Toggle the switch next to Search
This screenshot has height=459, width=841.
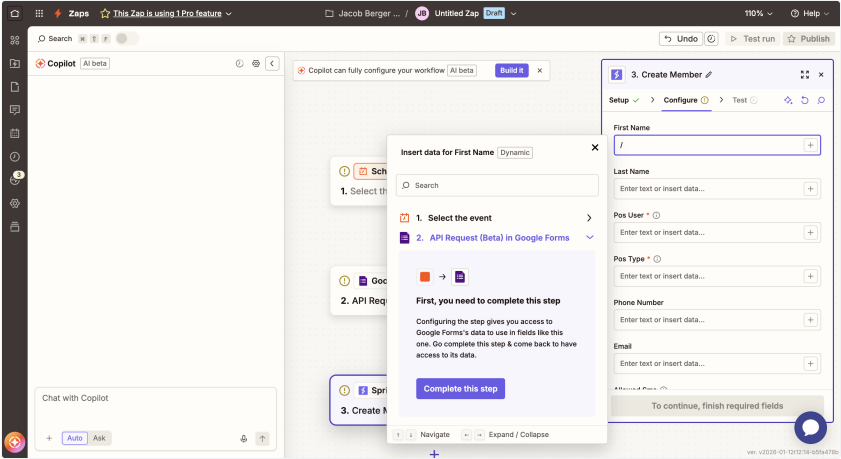127,39
